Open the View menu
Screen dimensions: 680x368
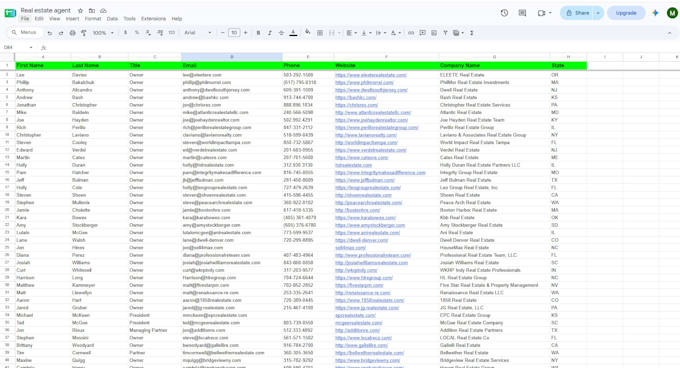pos(55,19)
